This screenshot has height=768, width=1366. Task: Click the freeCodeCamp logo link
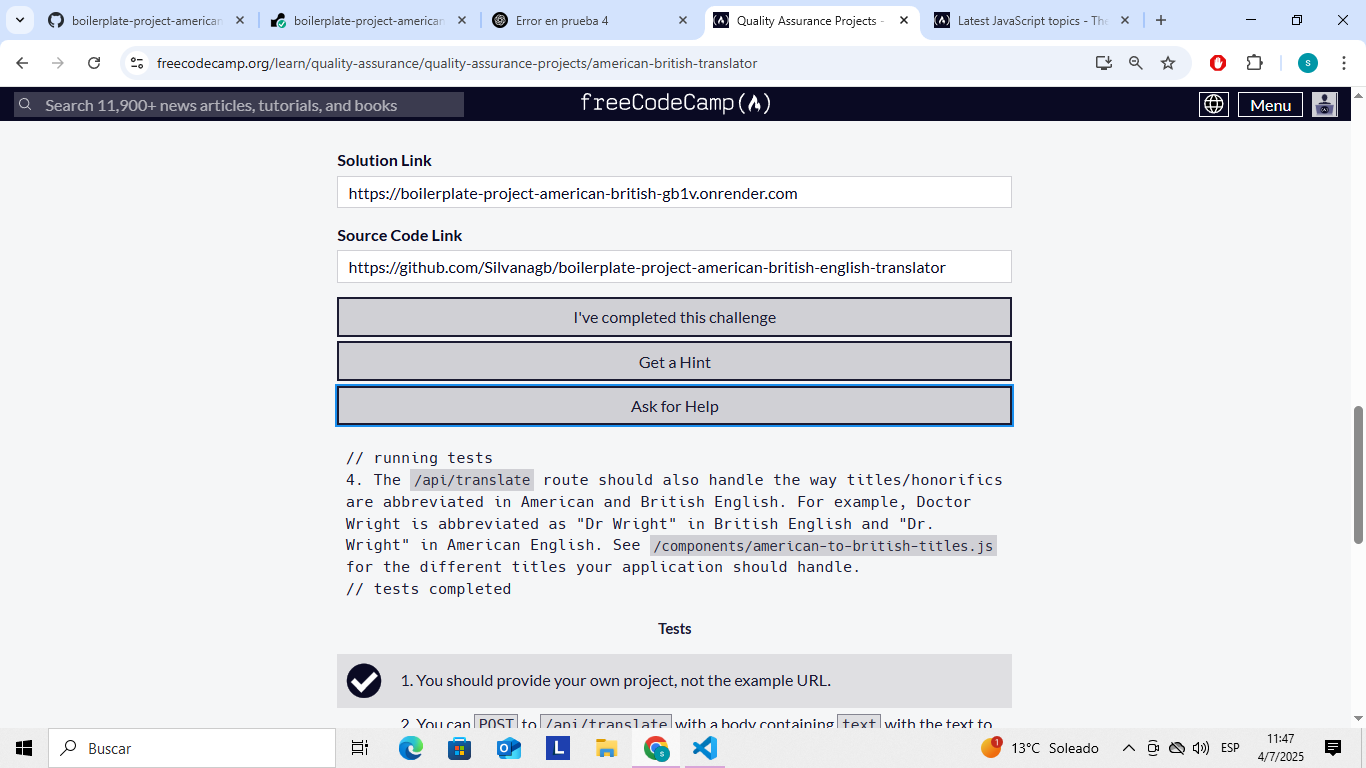point(676,104)
